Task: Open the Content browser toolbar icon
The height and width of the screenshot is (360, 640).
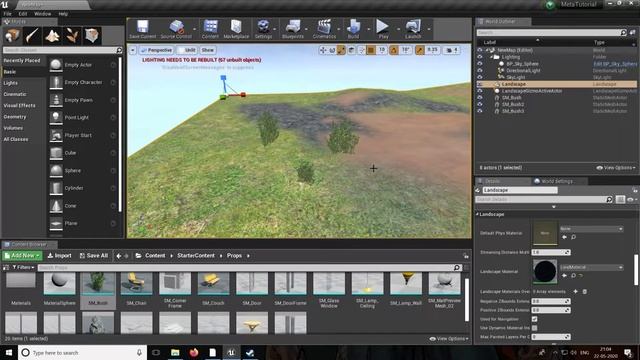Action: coord(210,29)
